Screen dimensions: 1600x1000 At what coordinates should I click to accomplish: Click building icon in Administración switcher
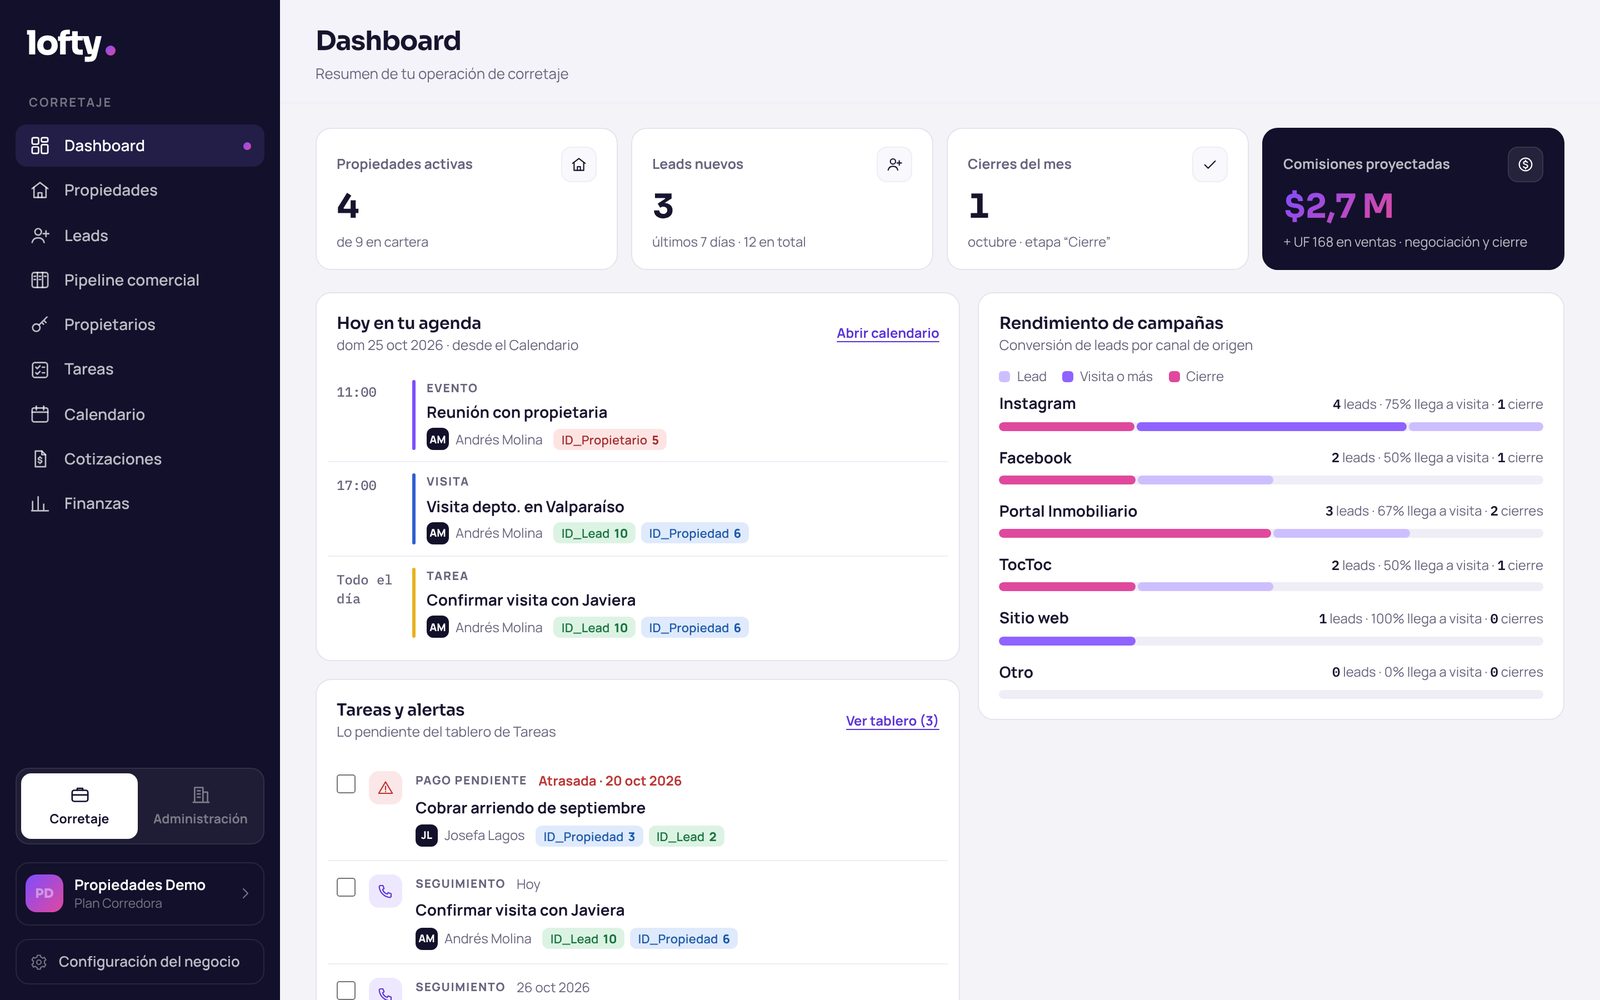coord(200,795)
